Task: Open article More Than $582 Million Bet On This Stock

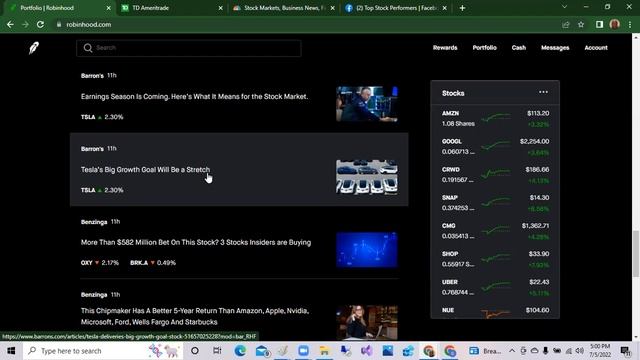Action: pyautogui.click(x=196, y=242)
